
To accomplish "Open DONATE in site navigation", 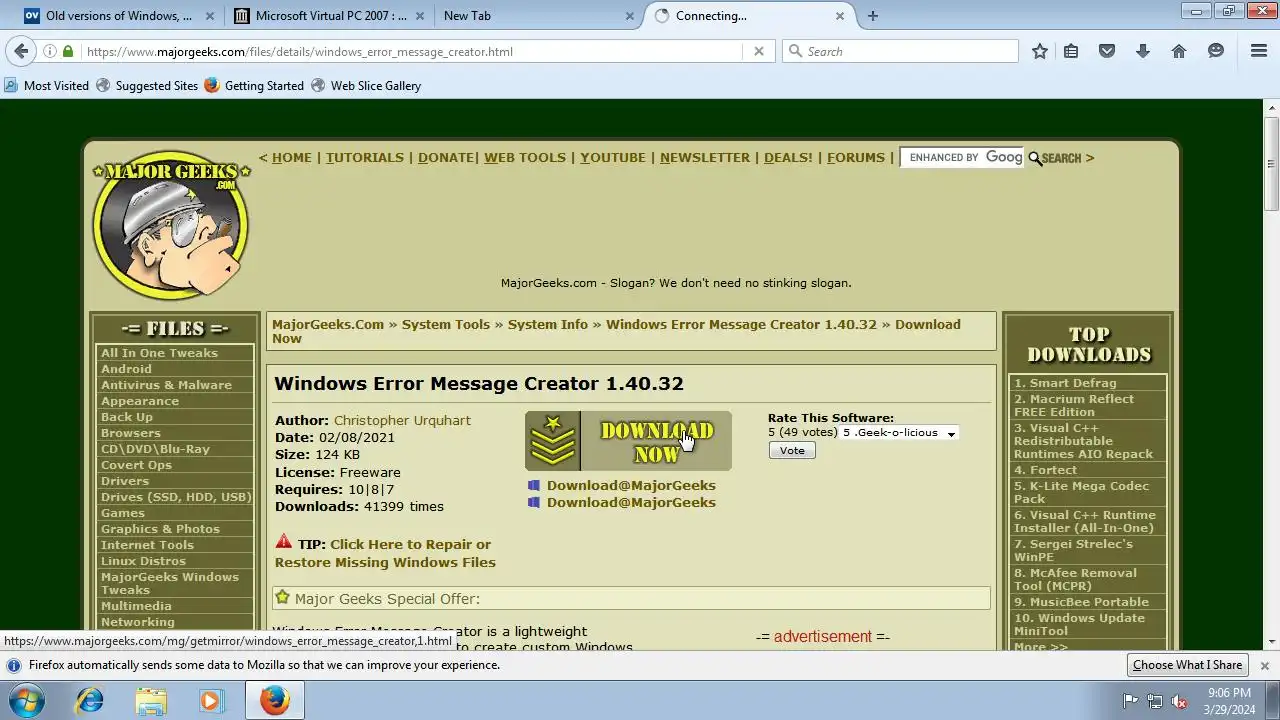I will (x=445, y=157).
